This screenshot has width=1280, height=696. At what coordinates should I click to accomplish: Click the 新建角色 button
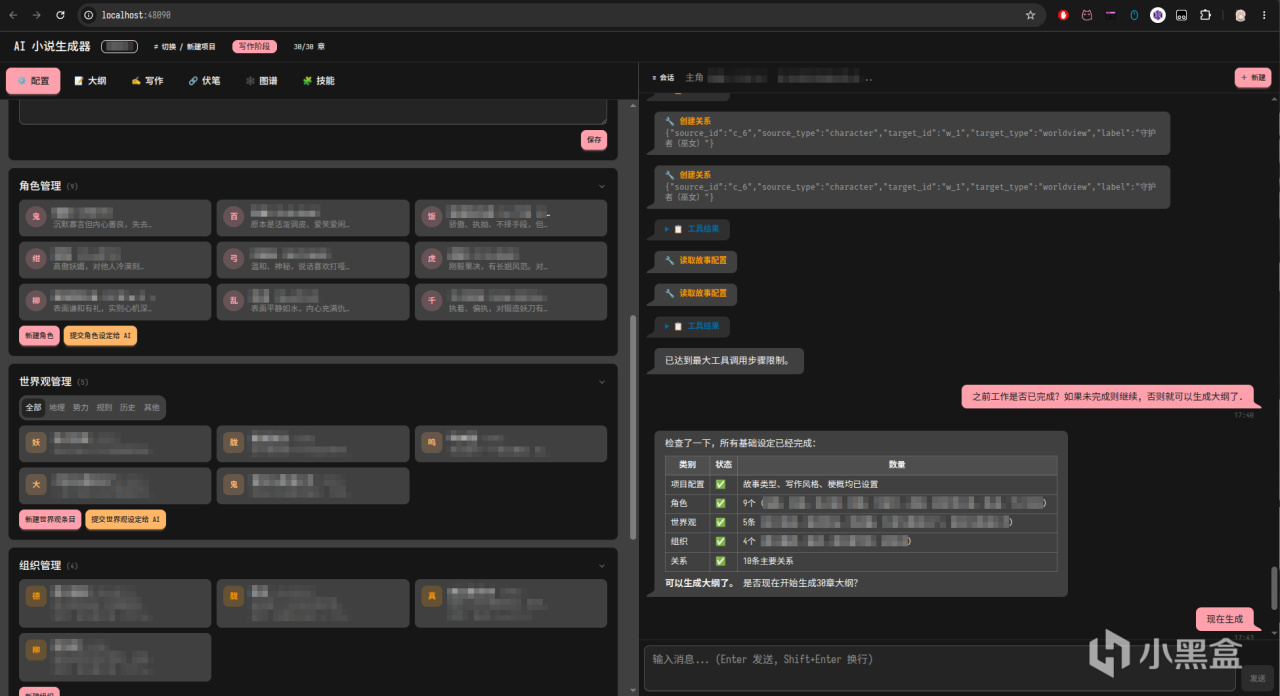point(39,336)
